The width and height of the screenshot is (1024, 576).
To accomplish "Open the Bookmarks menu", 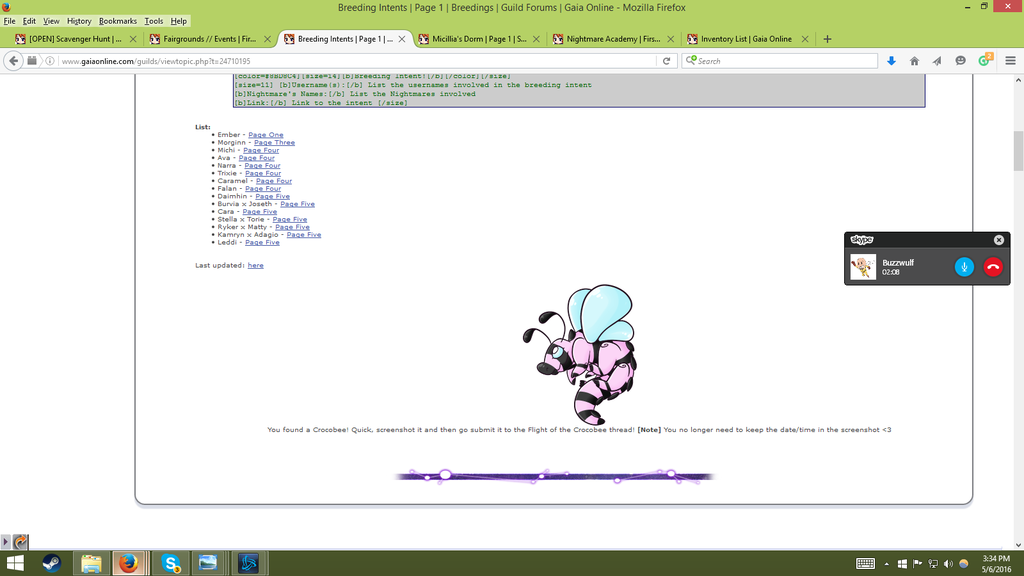I will pyautogui.click(x=118, y=21).
